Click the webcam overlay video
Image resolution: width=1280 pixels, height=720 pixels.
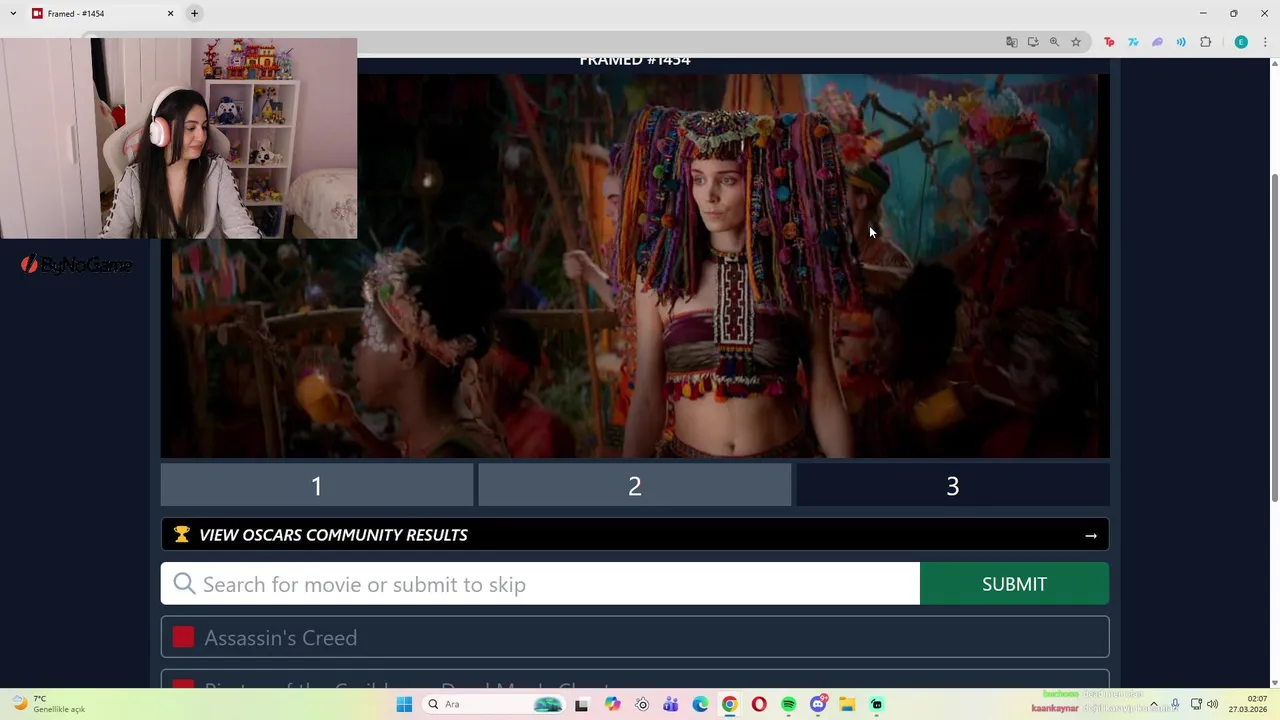[x=178, y=138]
